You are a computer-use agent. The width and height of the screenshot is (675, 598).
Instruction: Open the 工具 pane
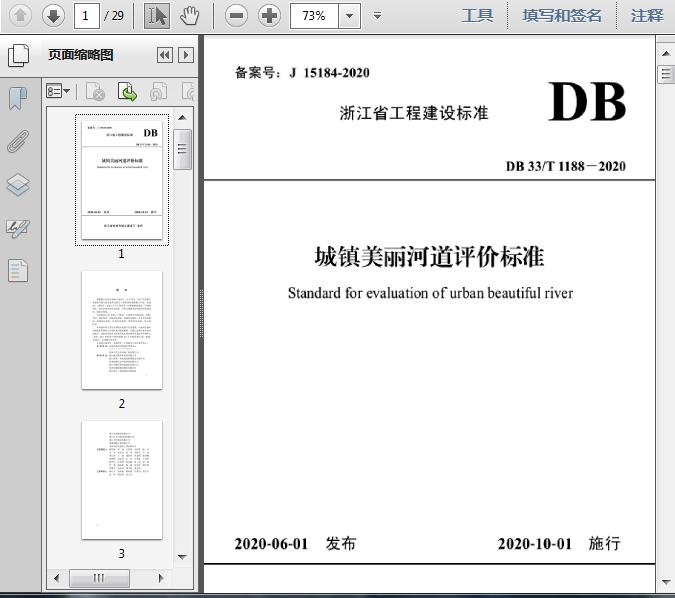tap(477, 16)
